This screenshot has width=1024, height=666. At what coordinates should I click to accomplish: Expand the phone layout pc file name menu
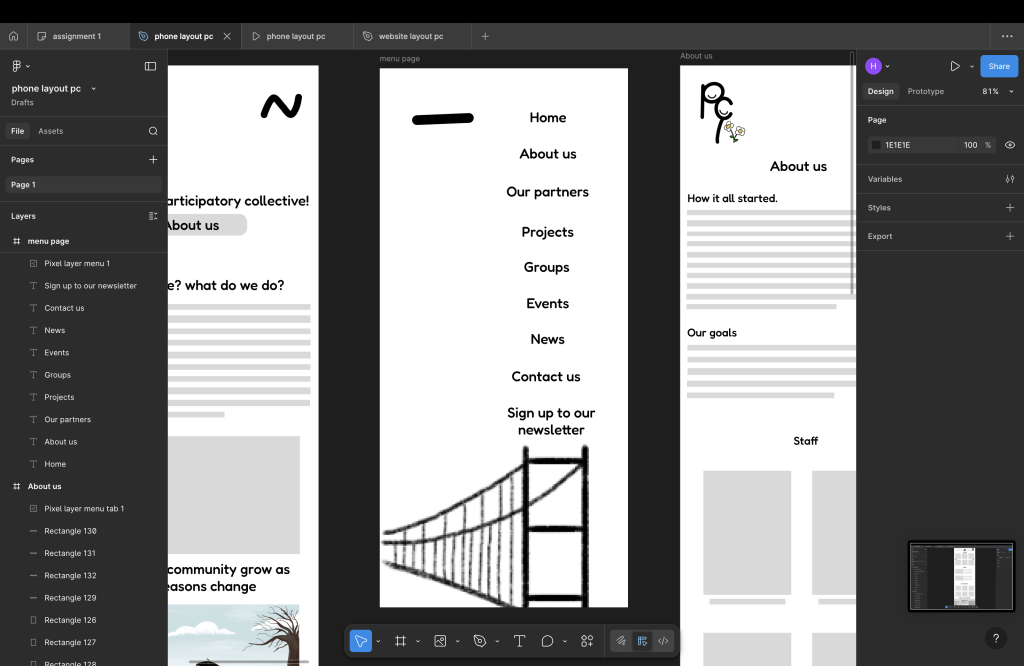coord(93,89)
